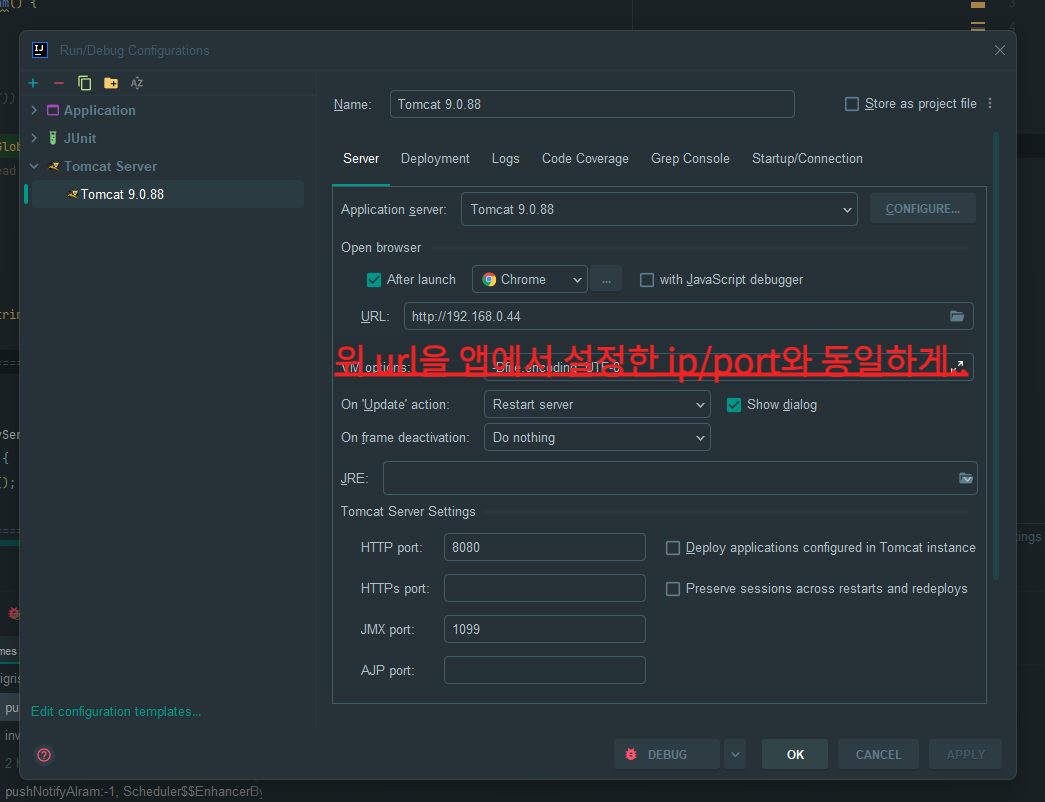Uncheck After launch checkbox
The image size is (1045, 802).
point(374,279)
